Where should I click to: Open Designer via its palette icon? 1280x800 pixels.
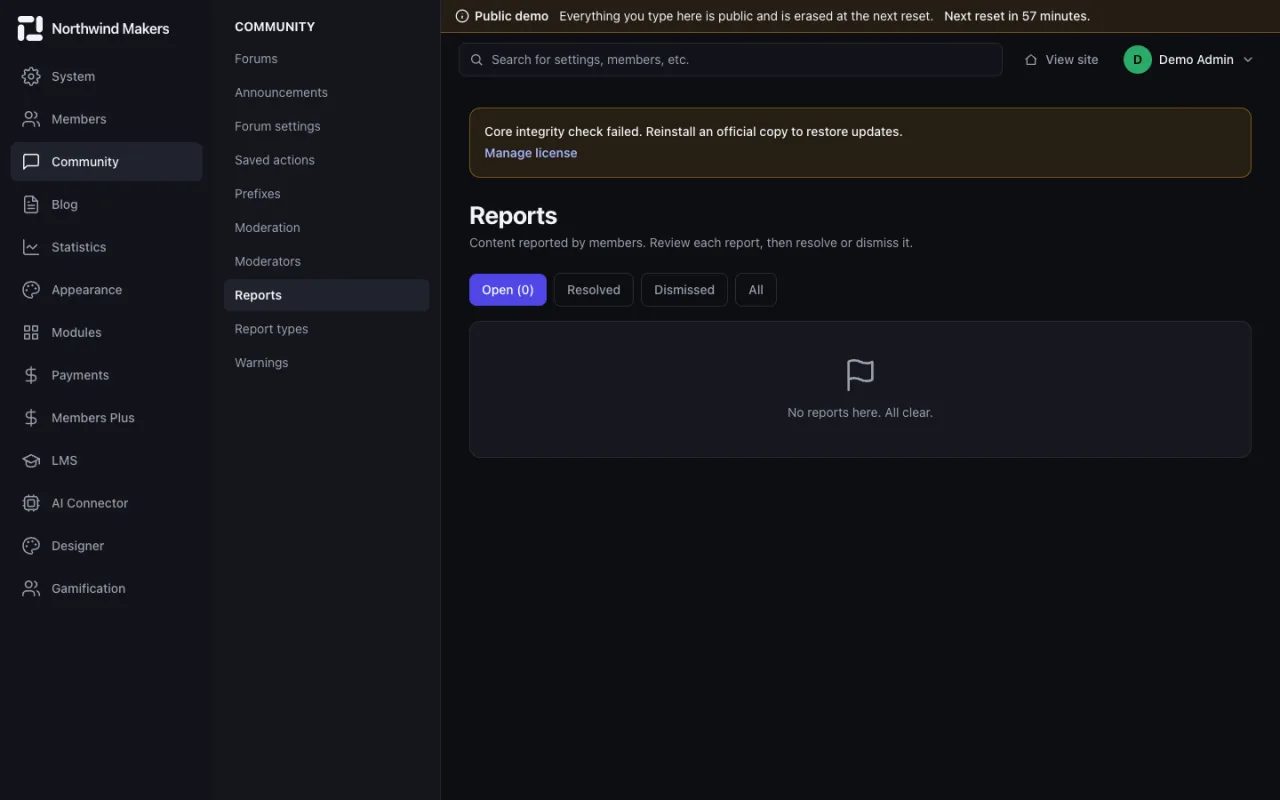pos(31,546)
